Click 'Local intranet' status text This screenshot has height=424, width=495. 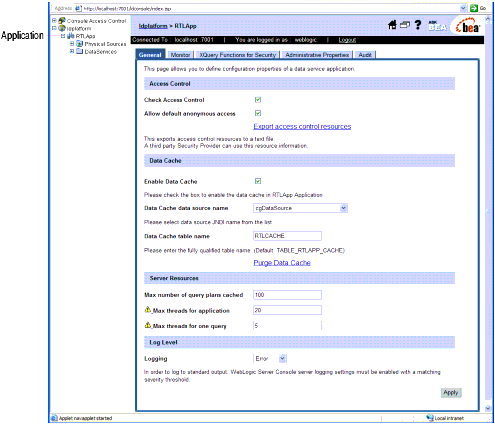coord(449,418)
